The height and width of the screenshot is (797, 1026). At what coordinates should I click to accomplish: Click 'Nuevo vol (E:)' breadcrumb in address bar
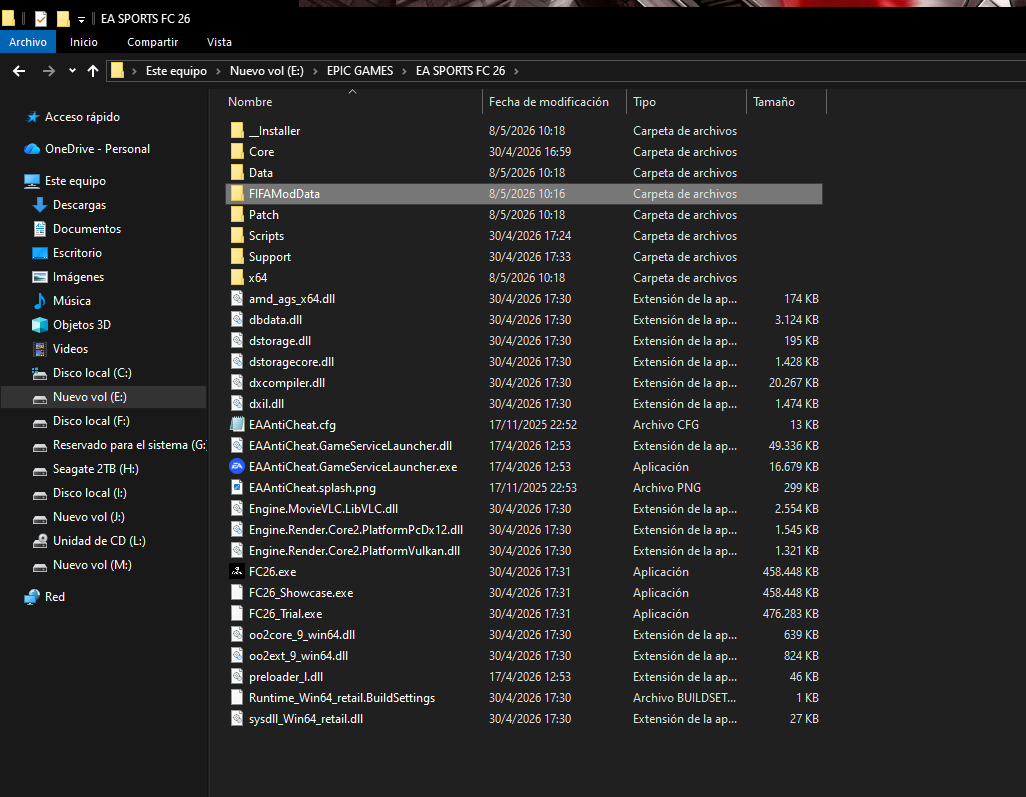pos(266,71)
